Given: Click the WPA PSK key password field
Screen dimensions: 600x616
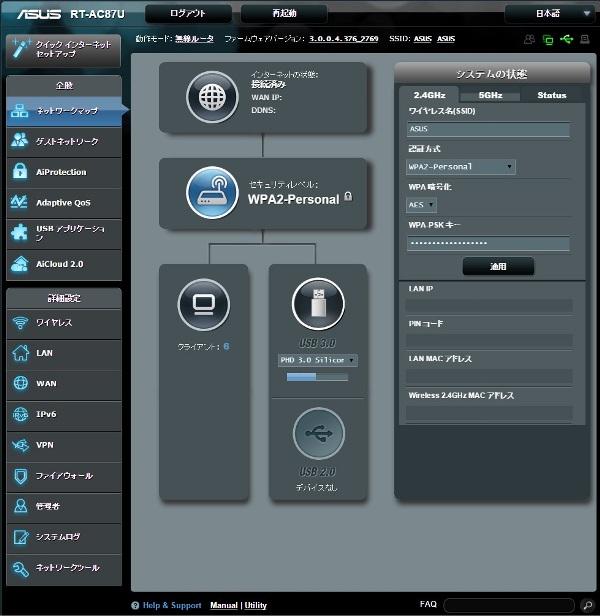Looking at the screenshot, I should click(488, 244).
